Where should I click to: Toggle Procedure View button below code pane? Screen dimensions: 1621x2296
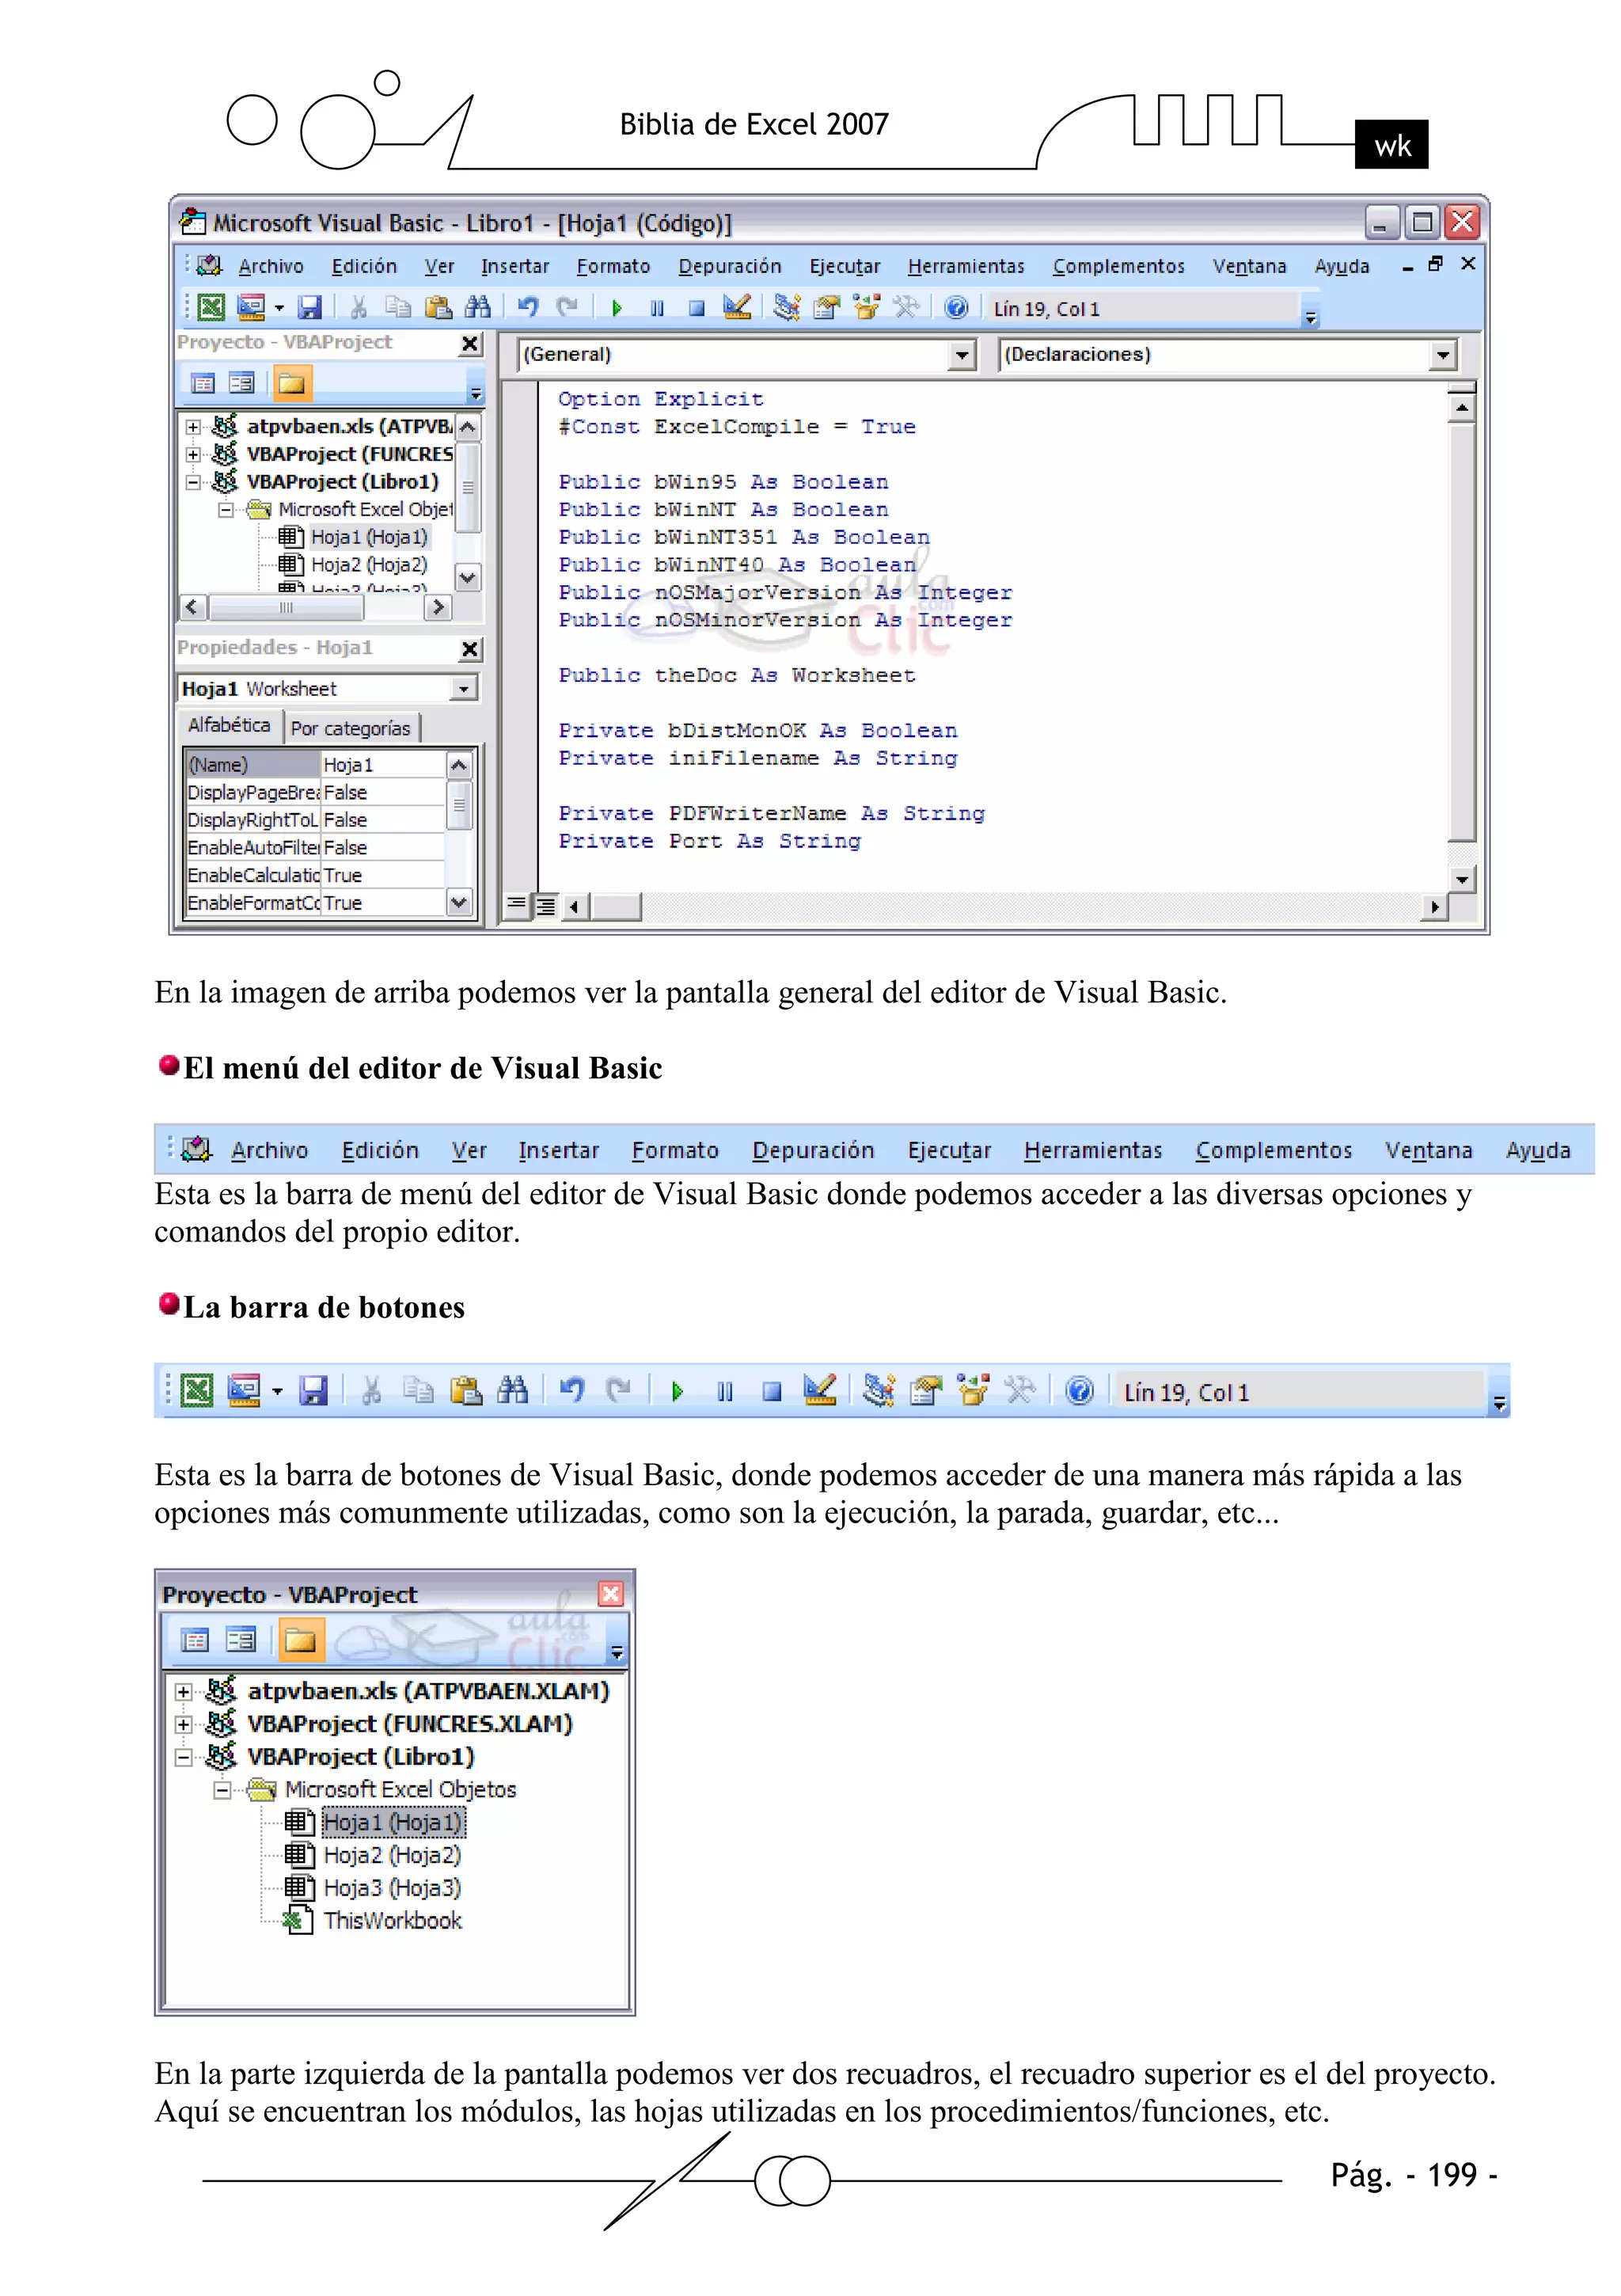tap(516, 906)
